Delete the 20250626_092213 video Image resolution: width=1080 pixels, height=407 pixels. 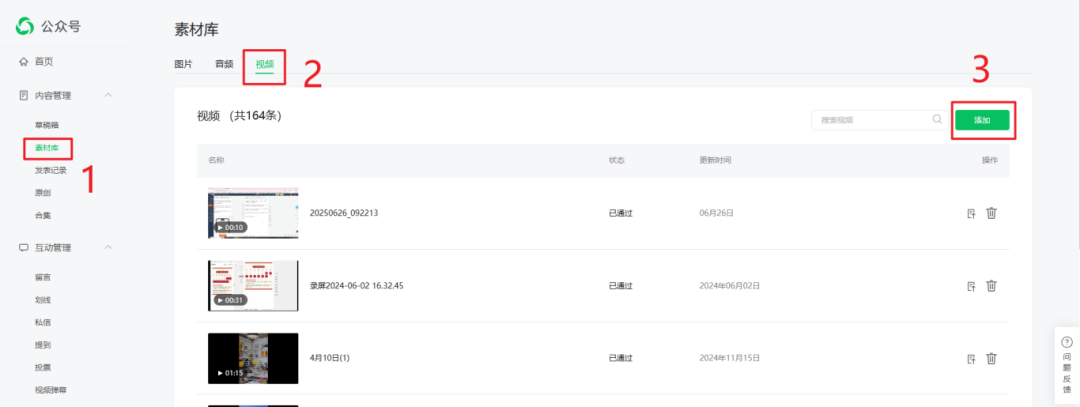[x=991, y=213]
